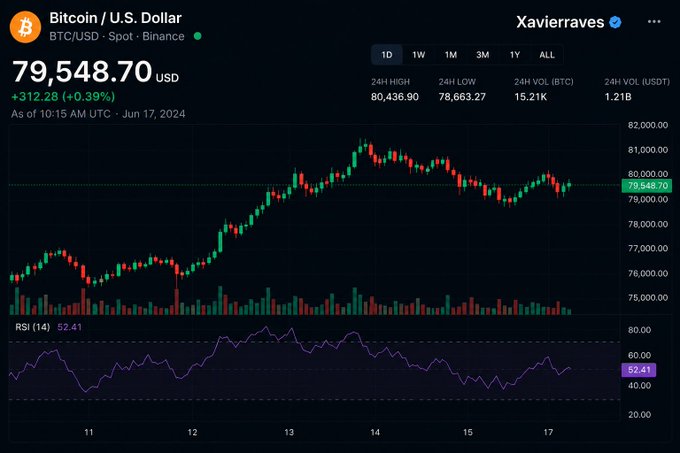680x453 pixels.
Task: Click the green live status dot
Action: point(197,36)
